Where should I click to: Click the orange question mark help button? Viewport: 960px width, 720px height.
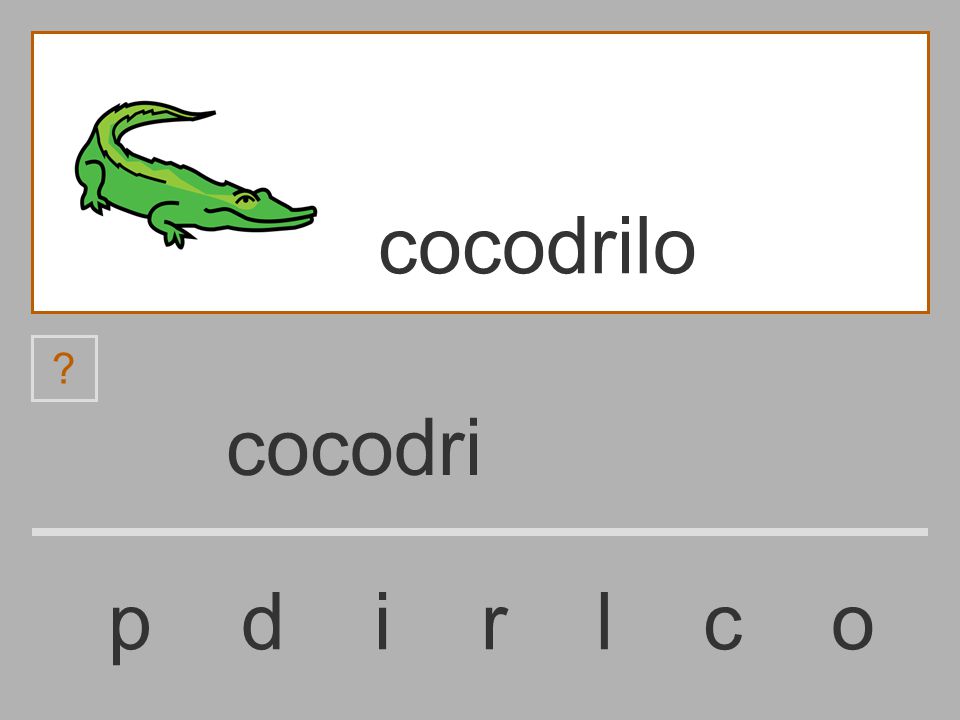(x=64, y=369)
